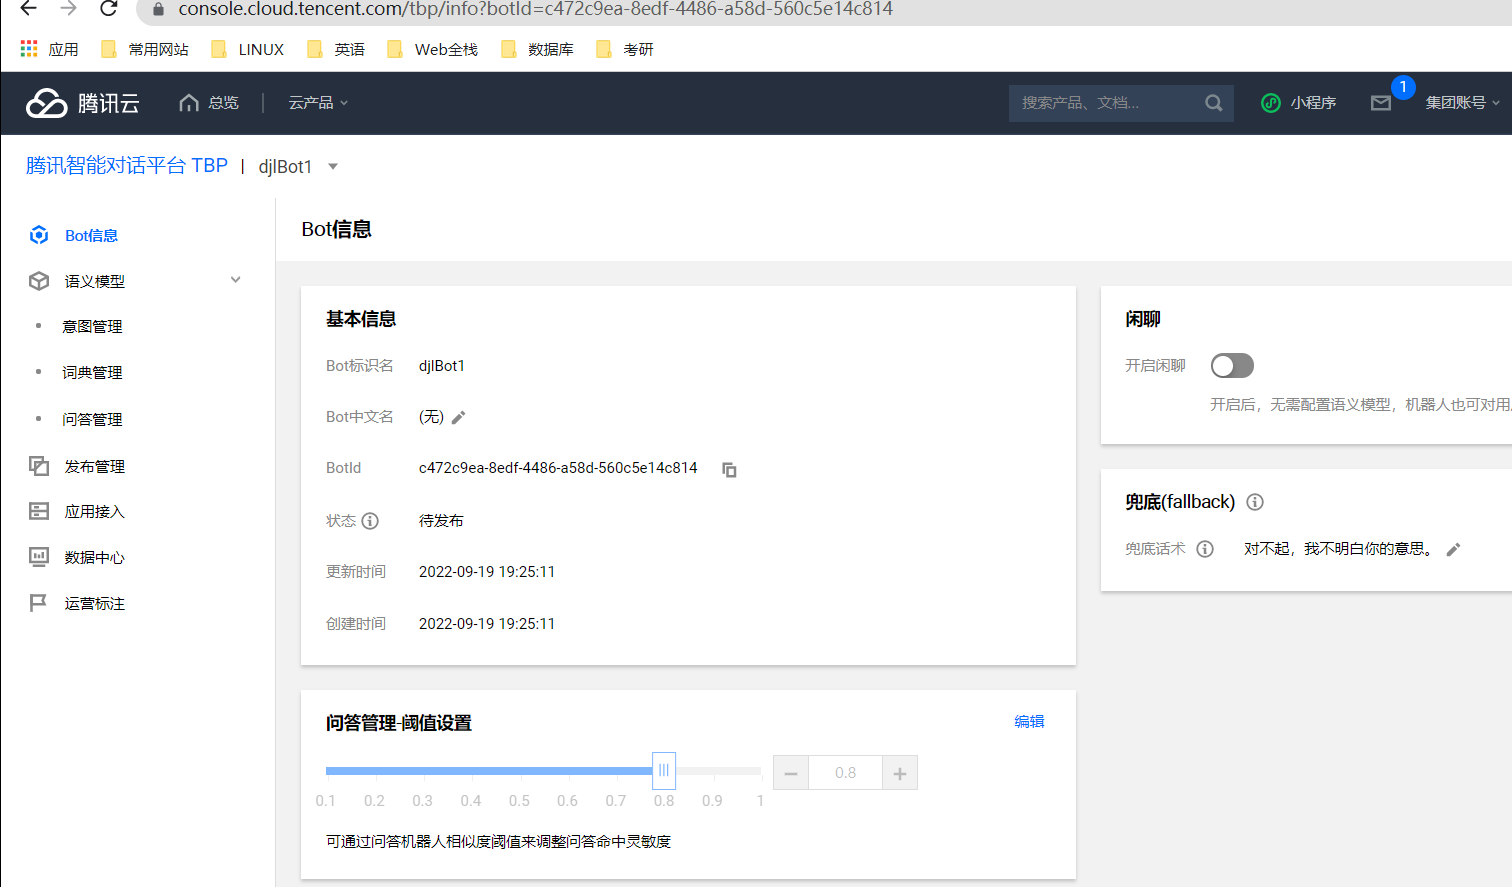Edit Bot中文名 with pencil icon
Viewport: 1512px width, 887px height.
pos(459,417)
